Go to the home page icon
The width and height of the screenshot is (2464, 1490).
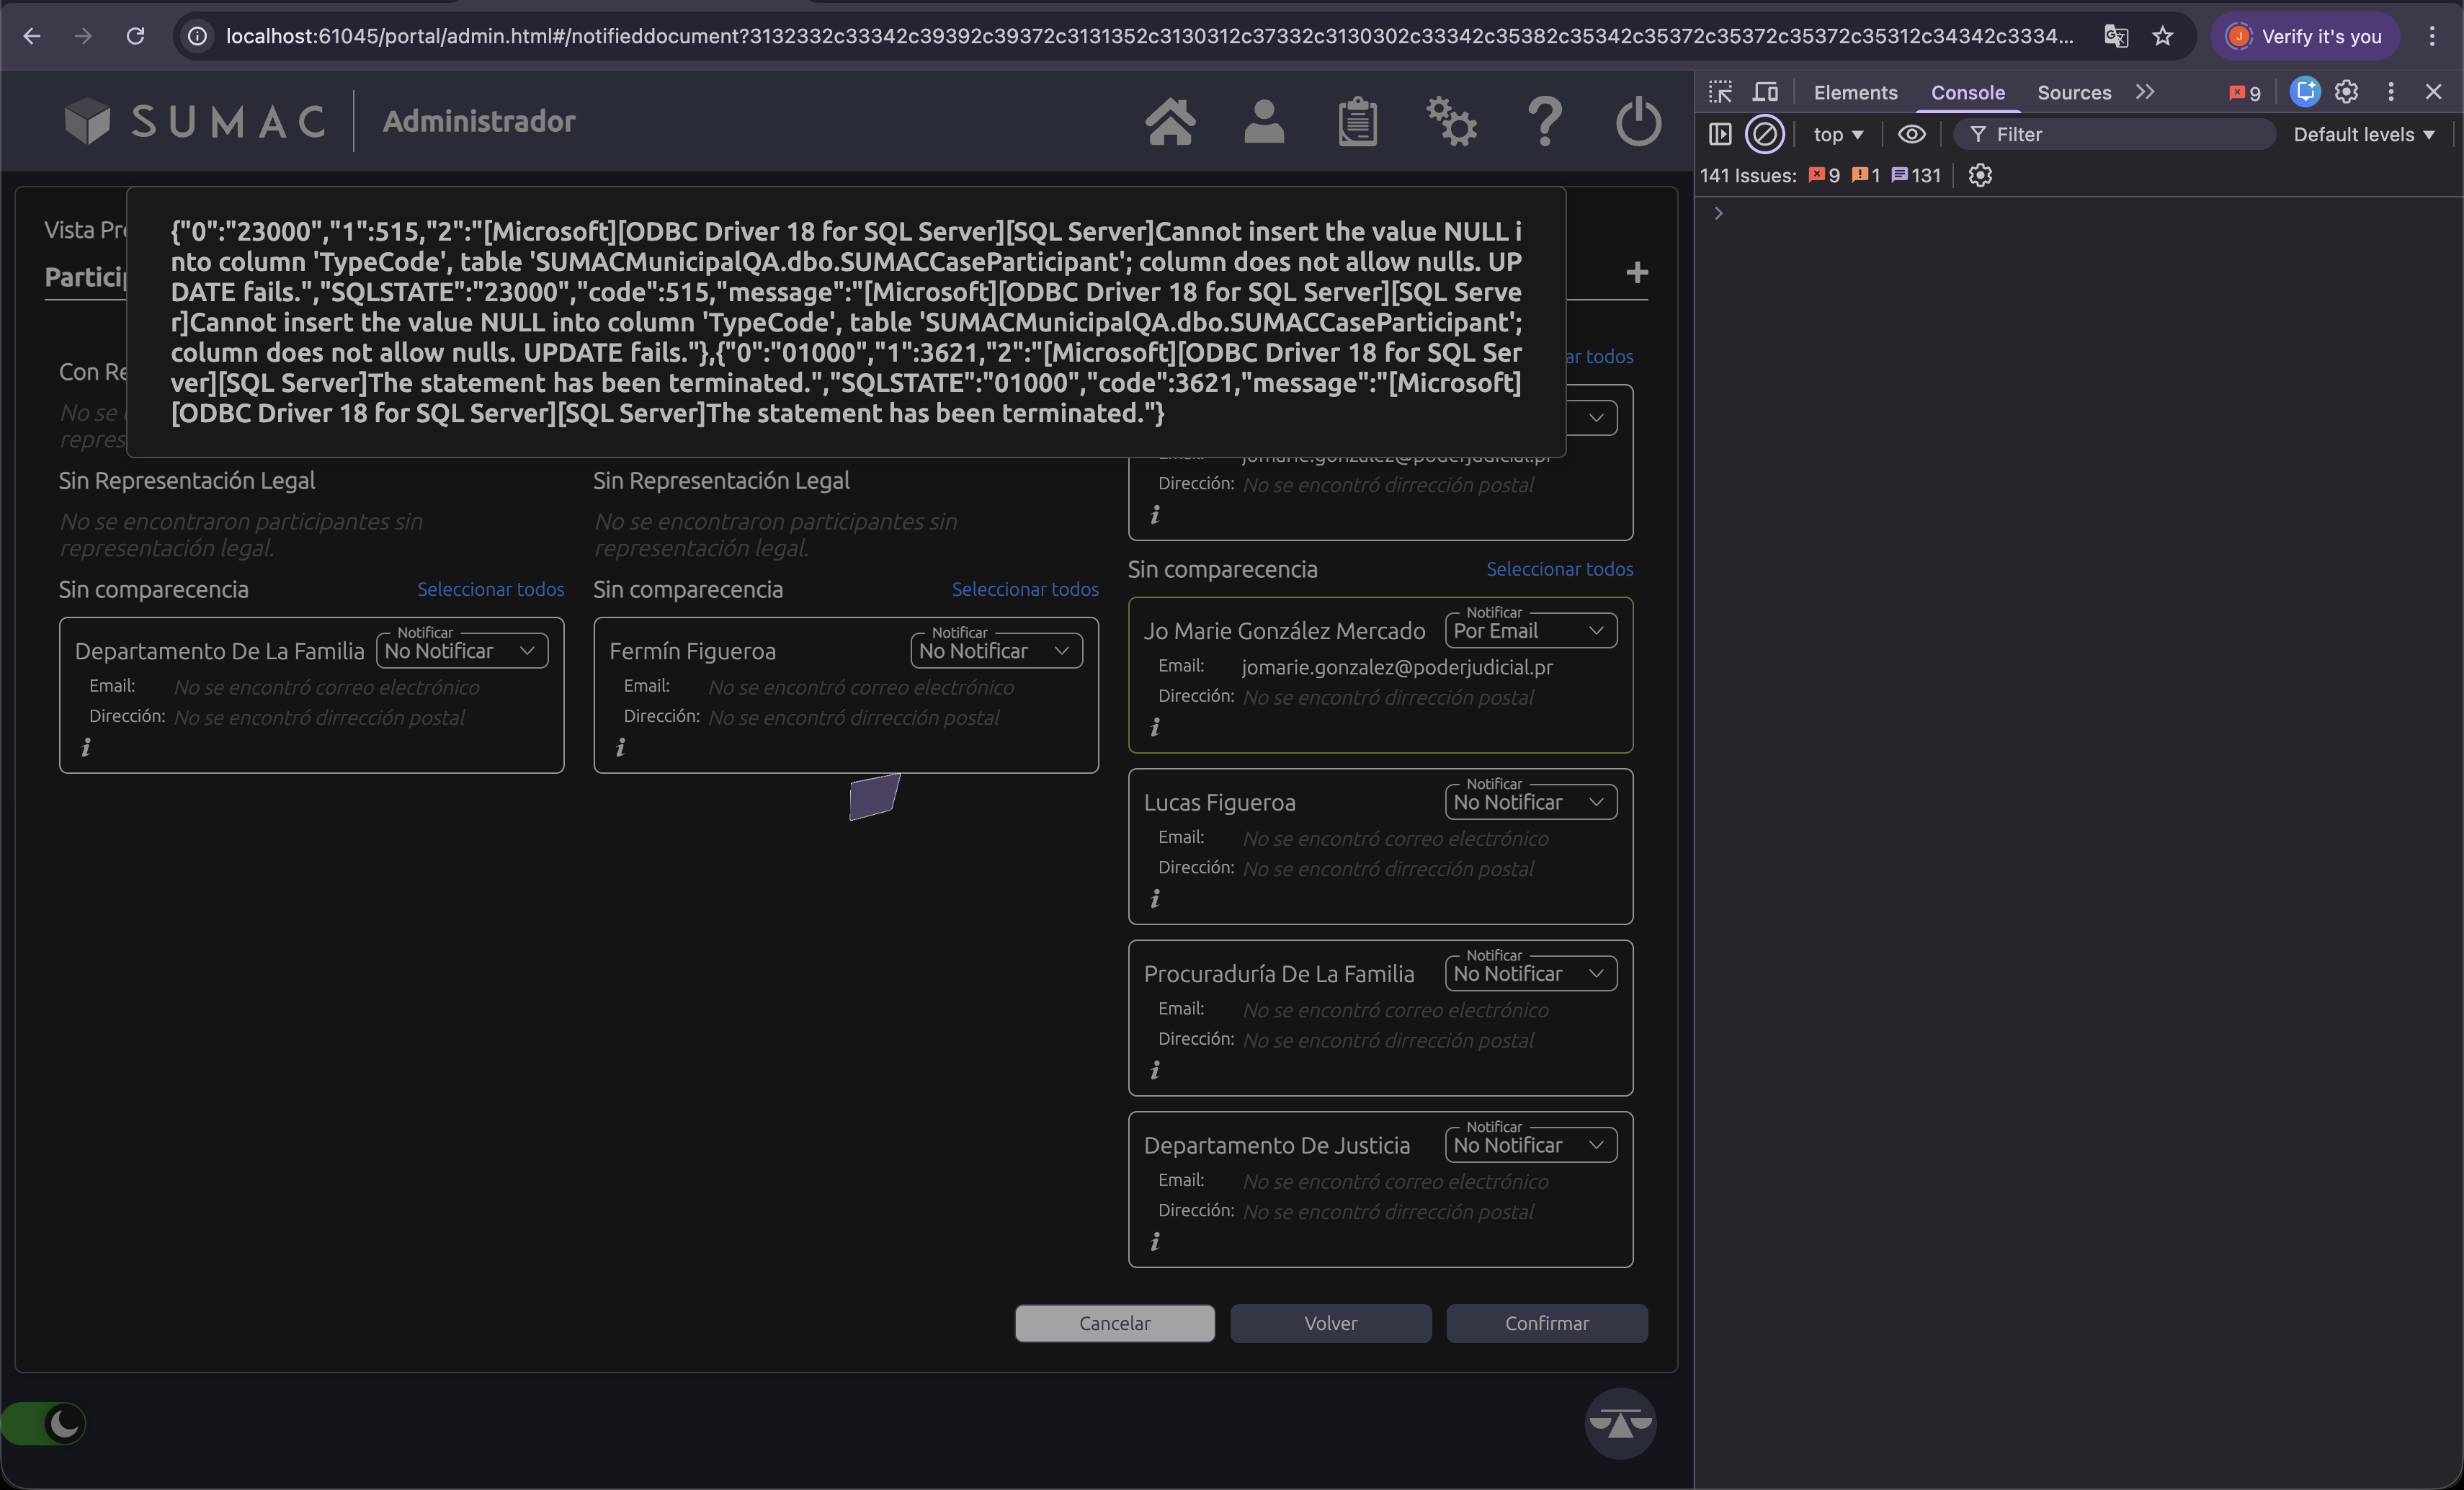(x=1169, y=122)
